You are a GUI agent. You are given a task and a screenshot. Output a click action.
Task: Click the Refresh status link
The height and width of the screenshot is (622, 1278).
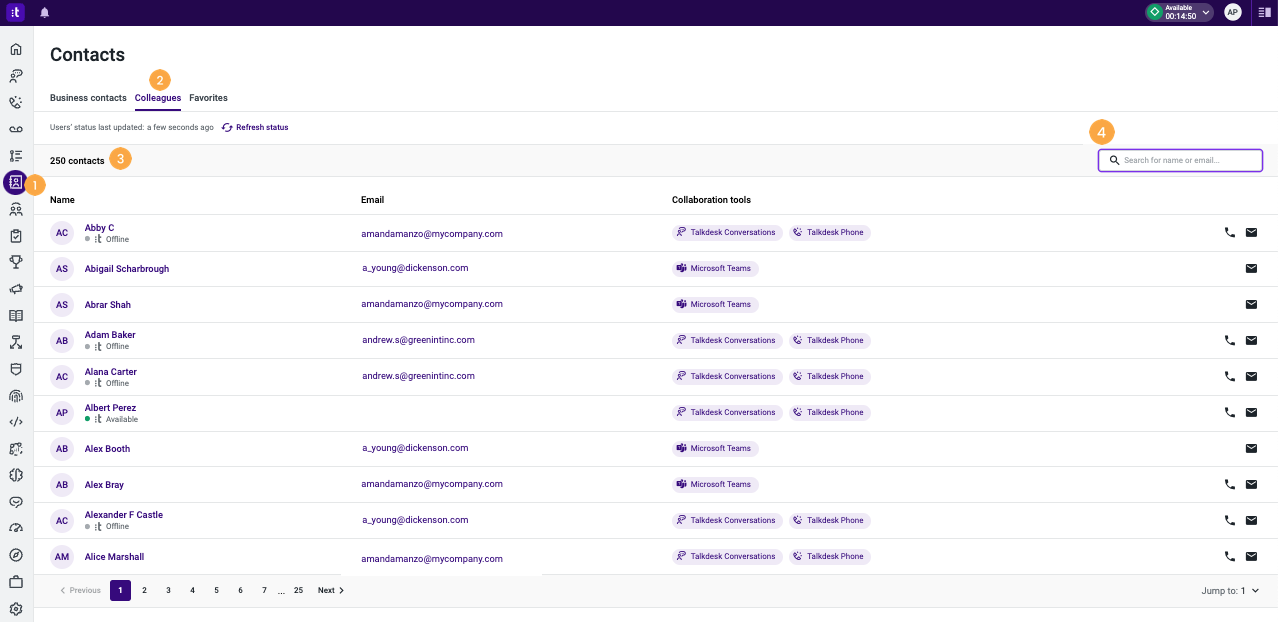coord(263,127)
